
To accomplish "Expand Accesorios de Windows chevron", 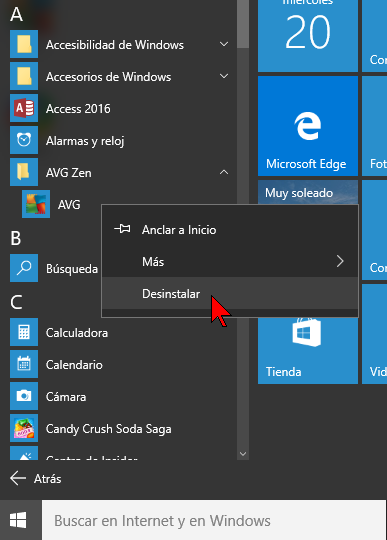I will [x=224, y=76].
